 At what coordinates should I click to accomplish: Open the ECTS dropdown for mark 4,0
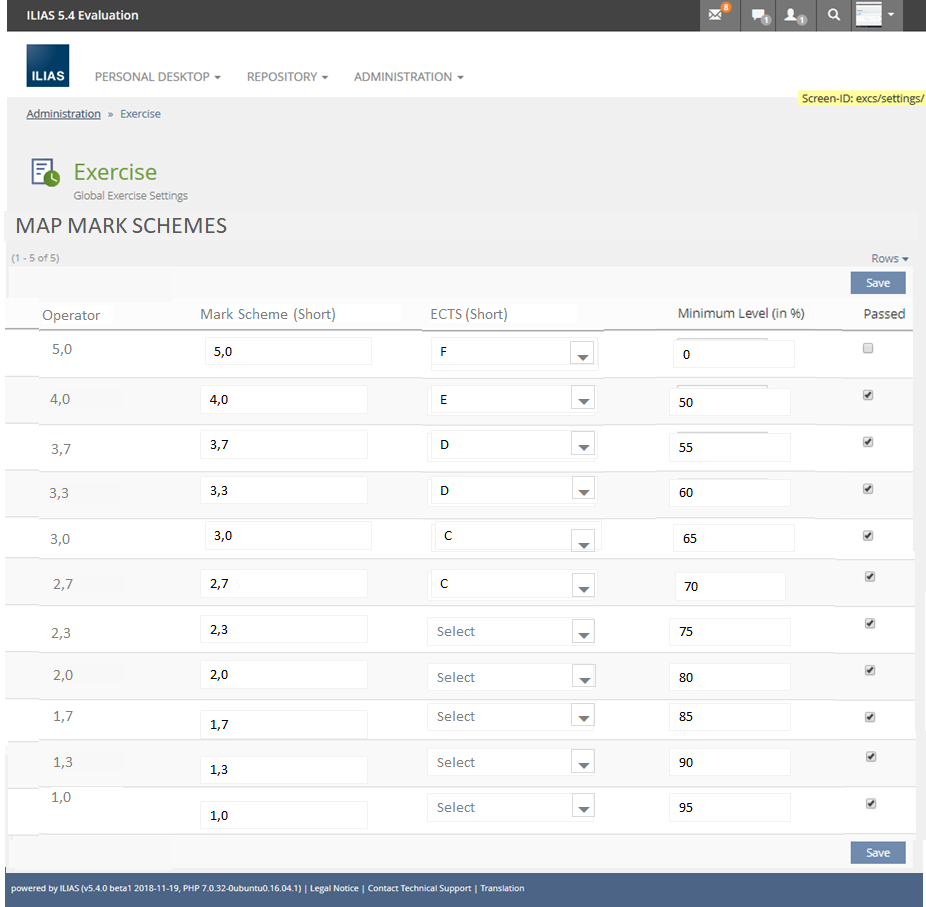pyautogui.click(x=582, y=400)
